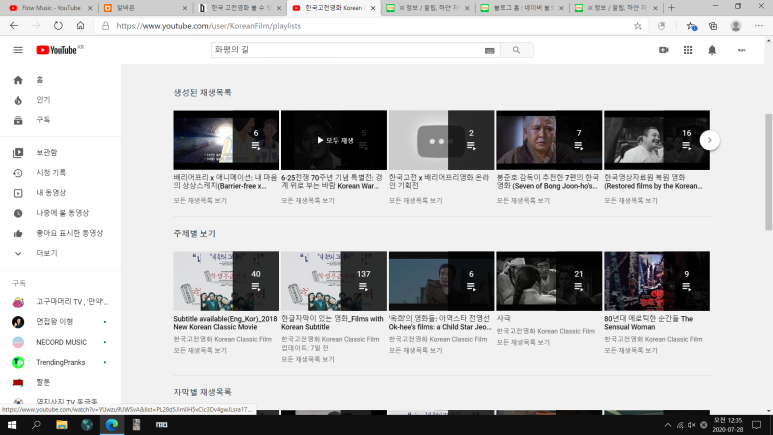Click the YouTube logo
This screenshot has width=773, height=435.
56,50
